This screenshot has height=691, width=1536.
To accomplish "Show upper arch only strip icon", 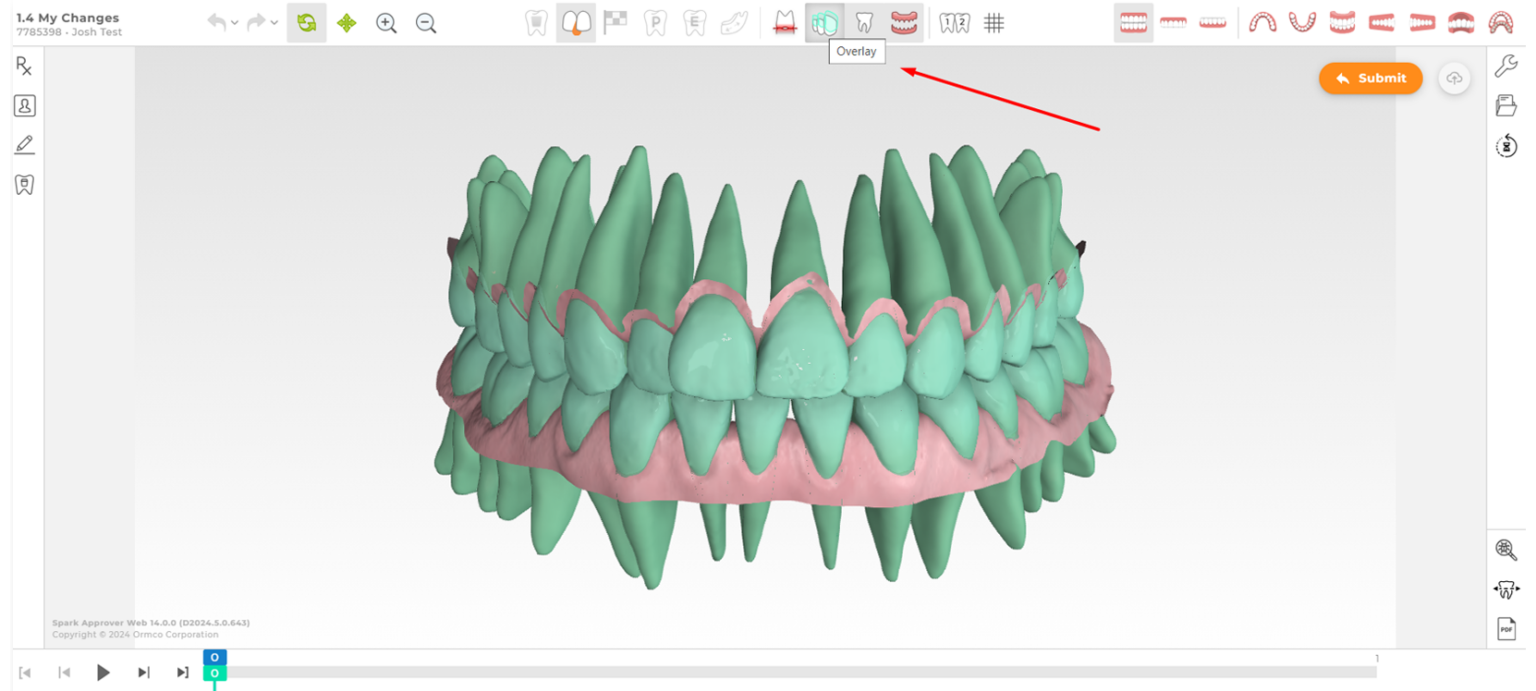I will click(1173, 22).
